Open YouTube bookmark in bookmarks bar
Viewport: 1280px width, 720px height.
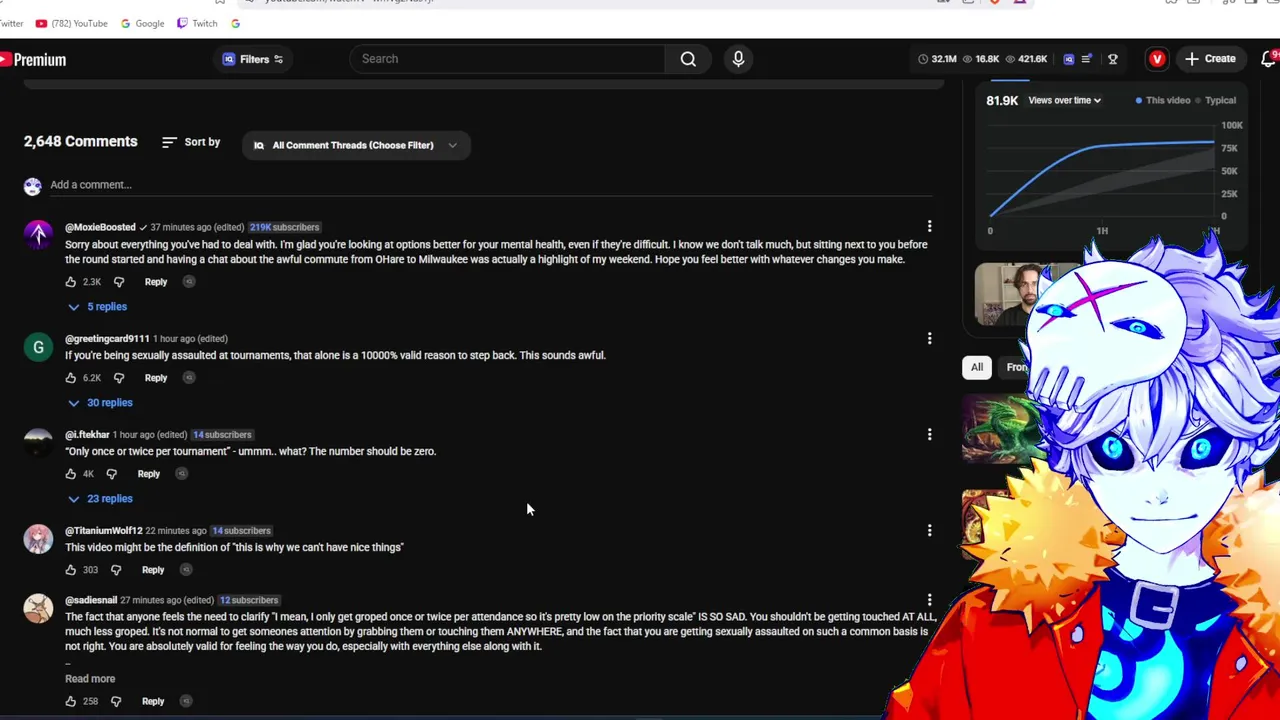pos(70,23)
